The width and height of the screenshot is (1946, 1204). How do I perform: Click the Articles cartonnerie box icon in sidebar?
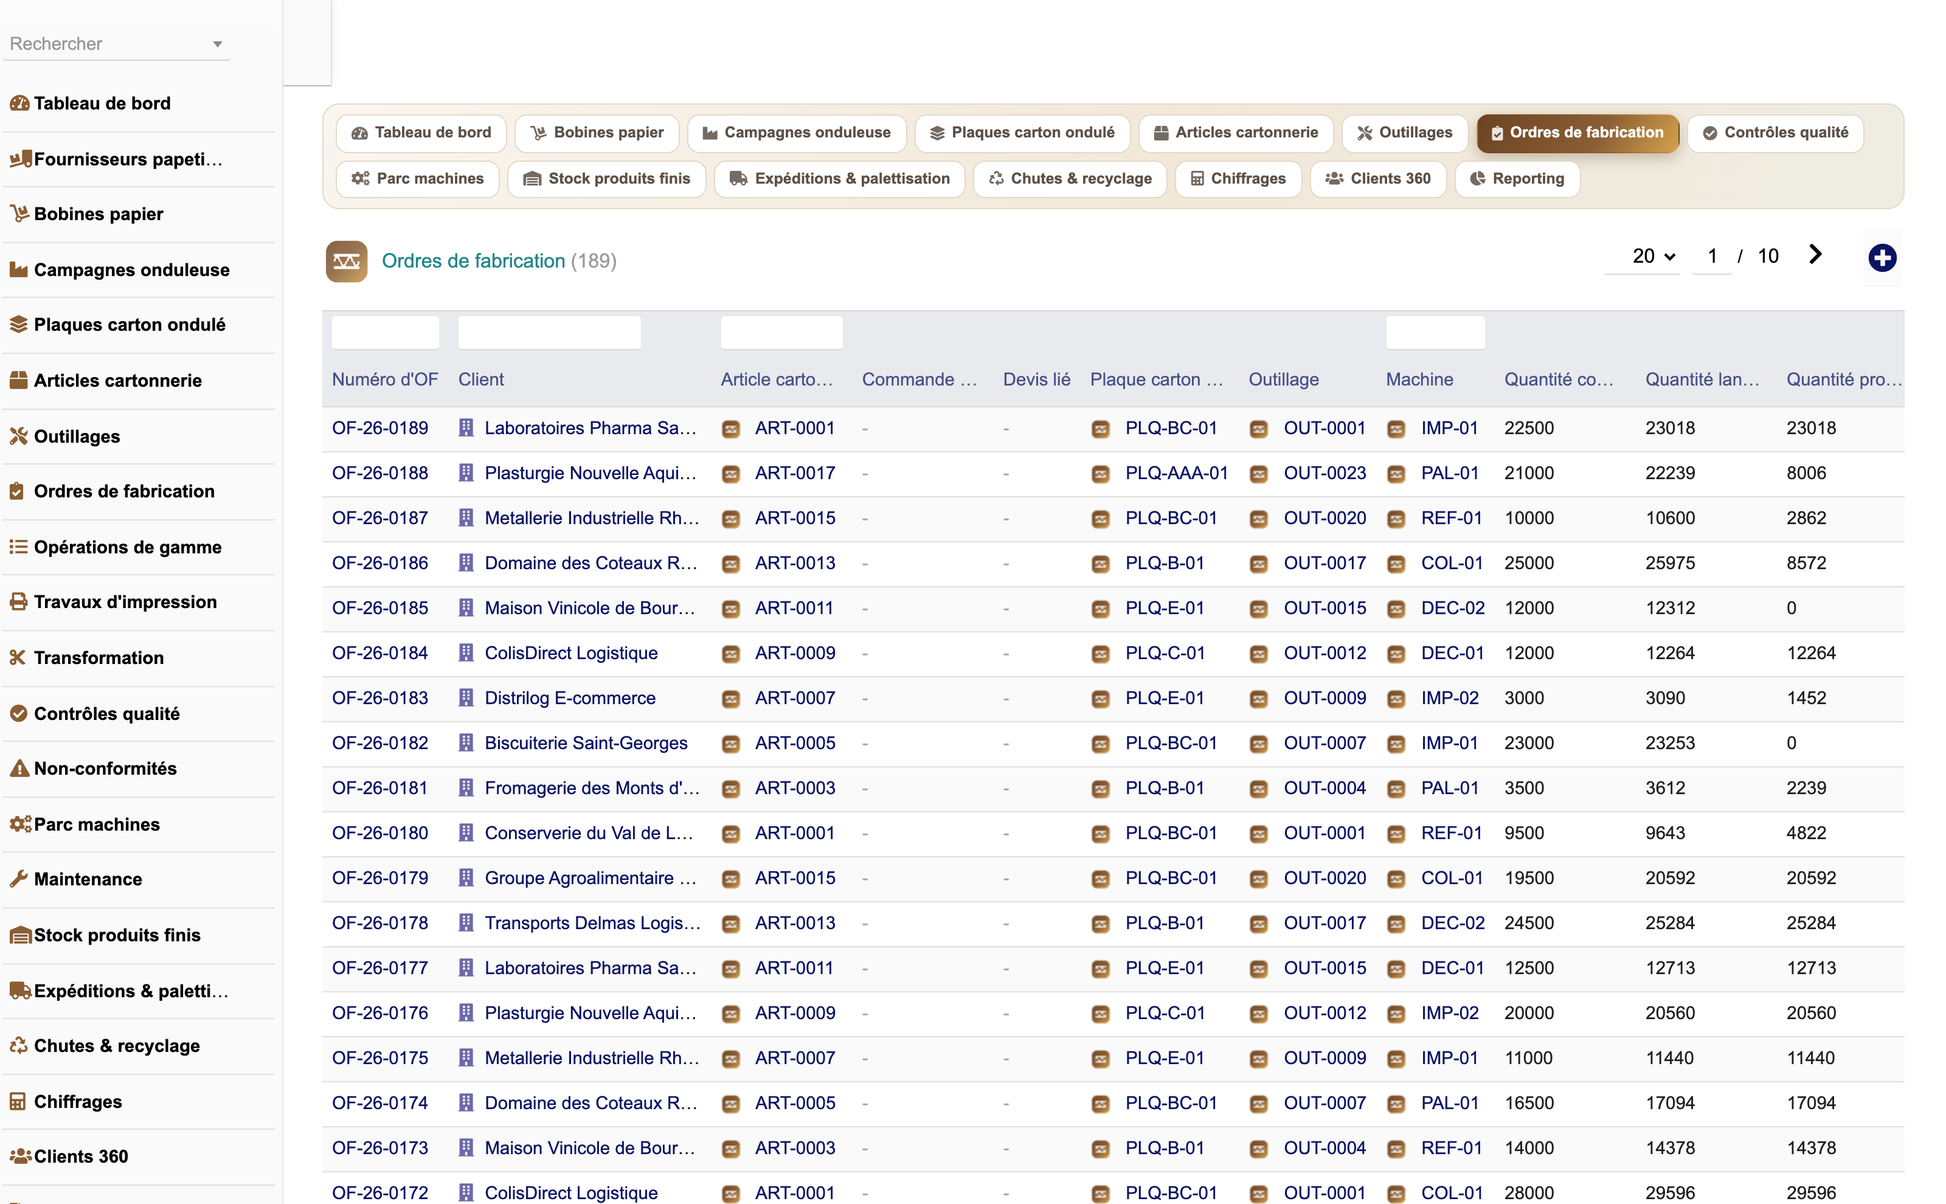click(19, 380)
